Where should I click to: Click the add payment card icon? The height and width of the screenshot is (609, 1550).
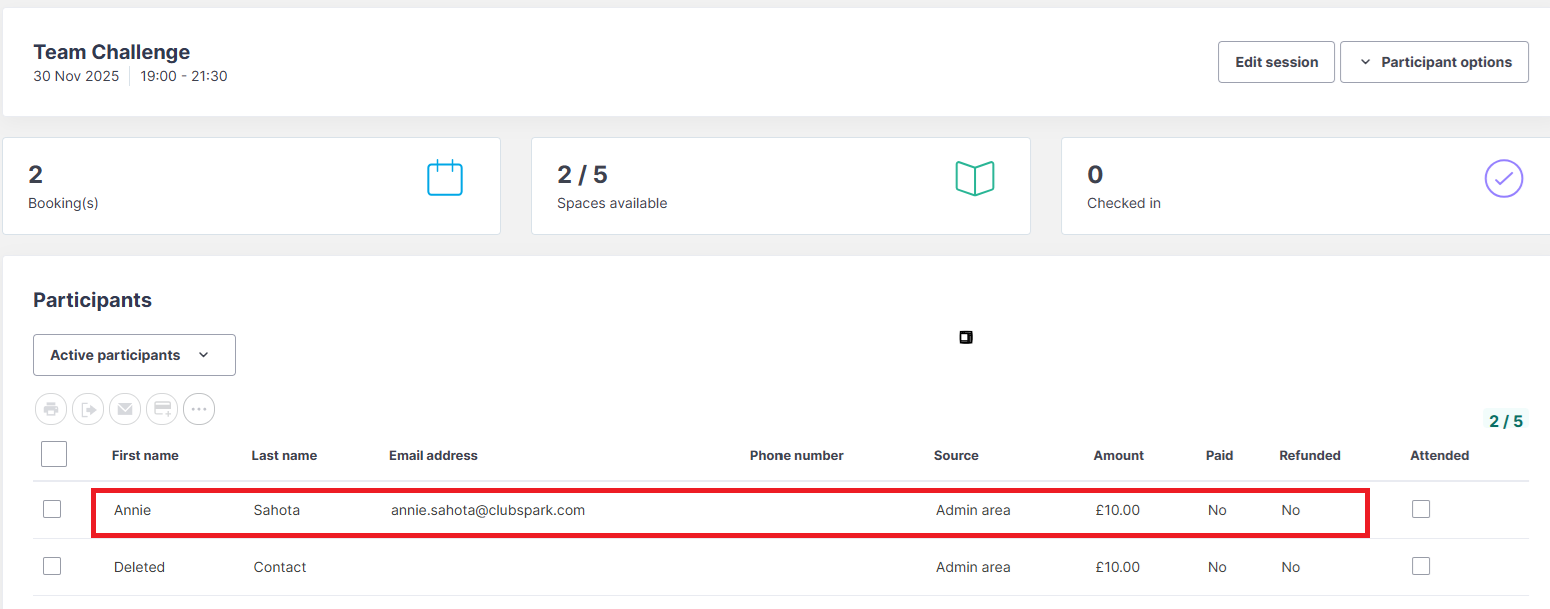click(x=162, y=409)
